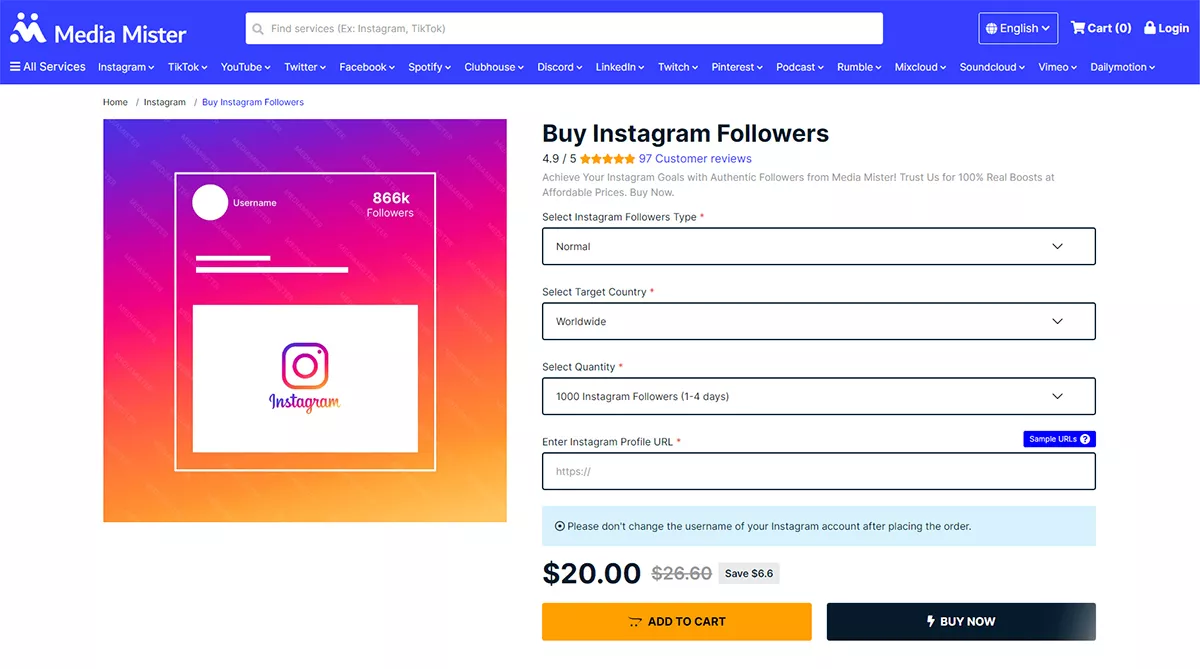Open the 97 Customer reviews link
Image resolution: width=1200 pixels, height=669 pixels.
[695, 159]
